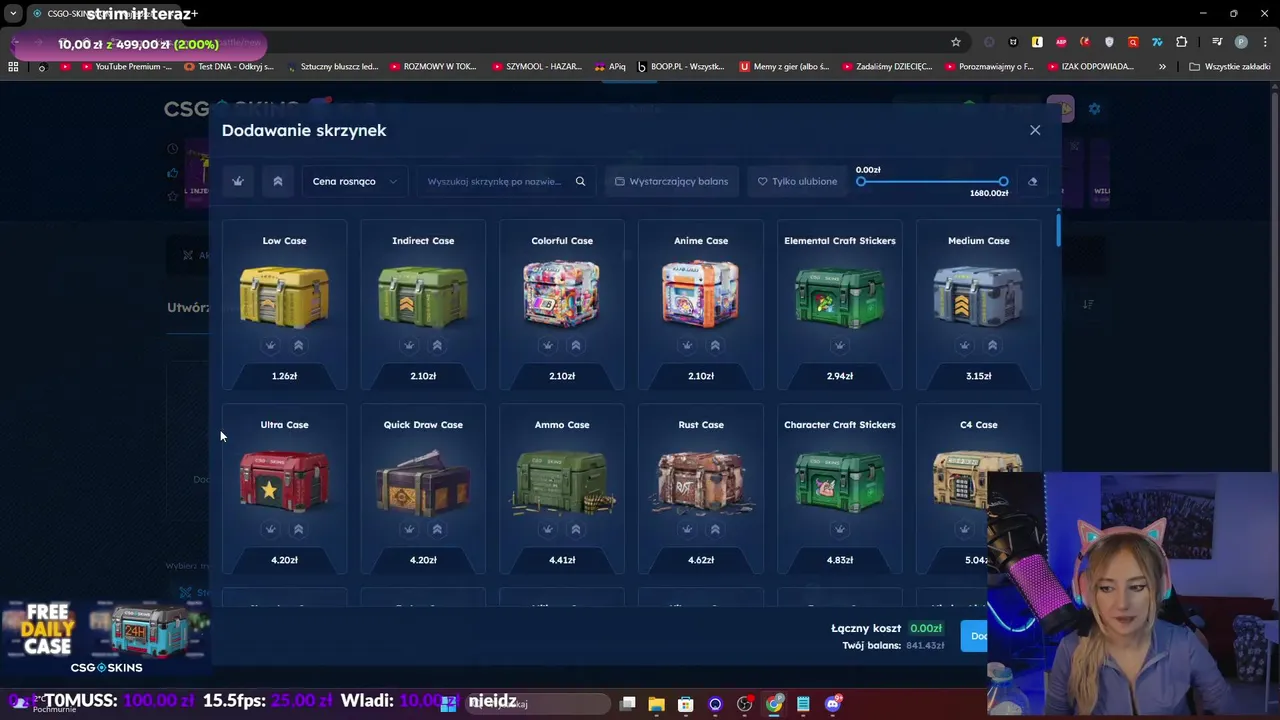Select the Colorful Case box image

(x=562, y=295)
